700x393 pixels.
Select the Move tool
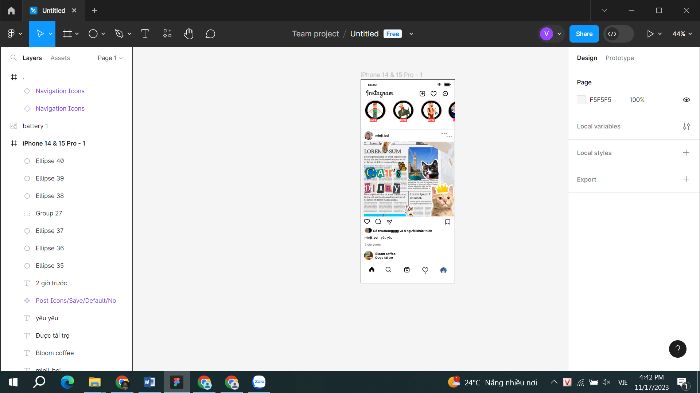click(40, 33)
